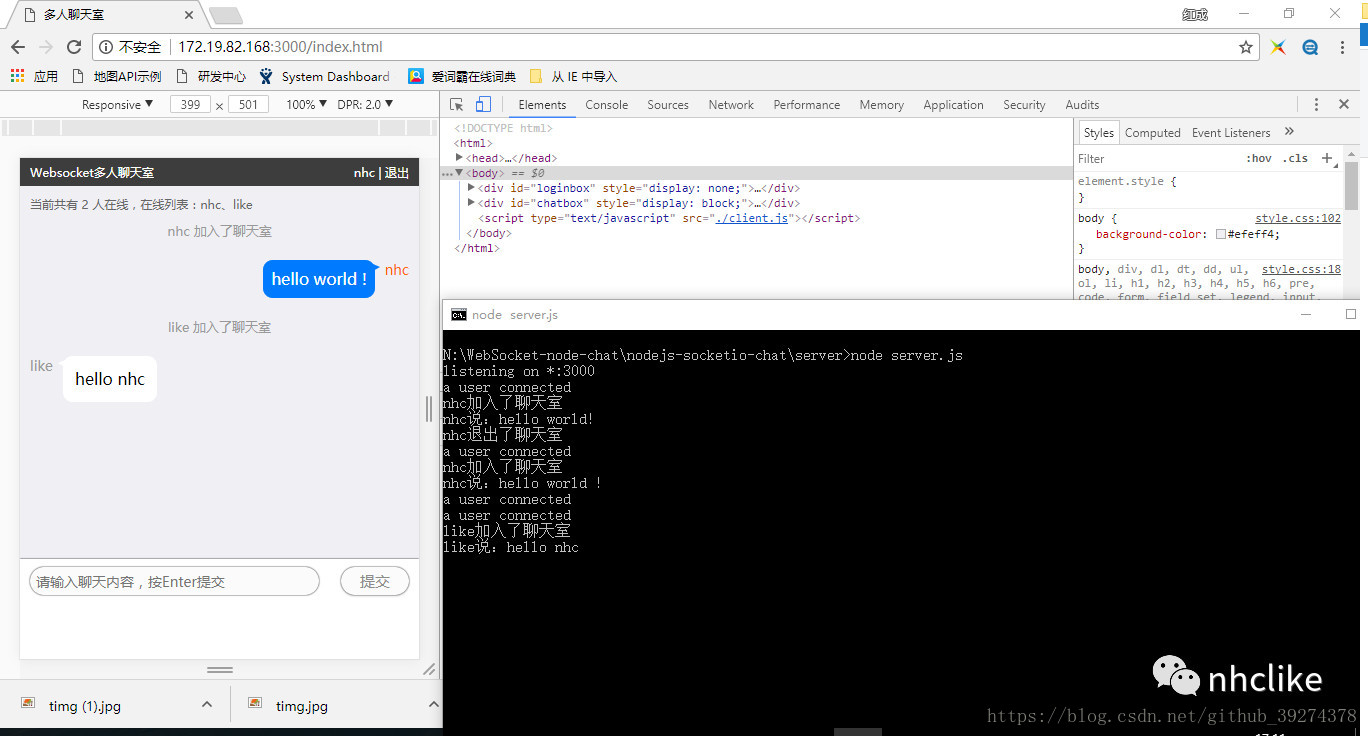Image resolution: width=1368 pixels, height=736 pixels.
Task: Toggle .cls class editor
Action: point(1296,158)
